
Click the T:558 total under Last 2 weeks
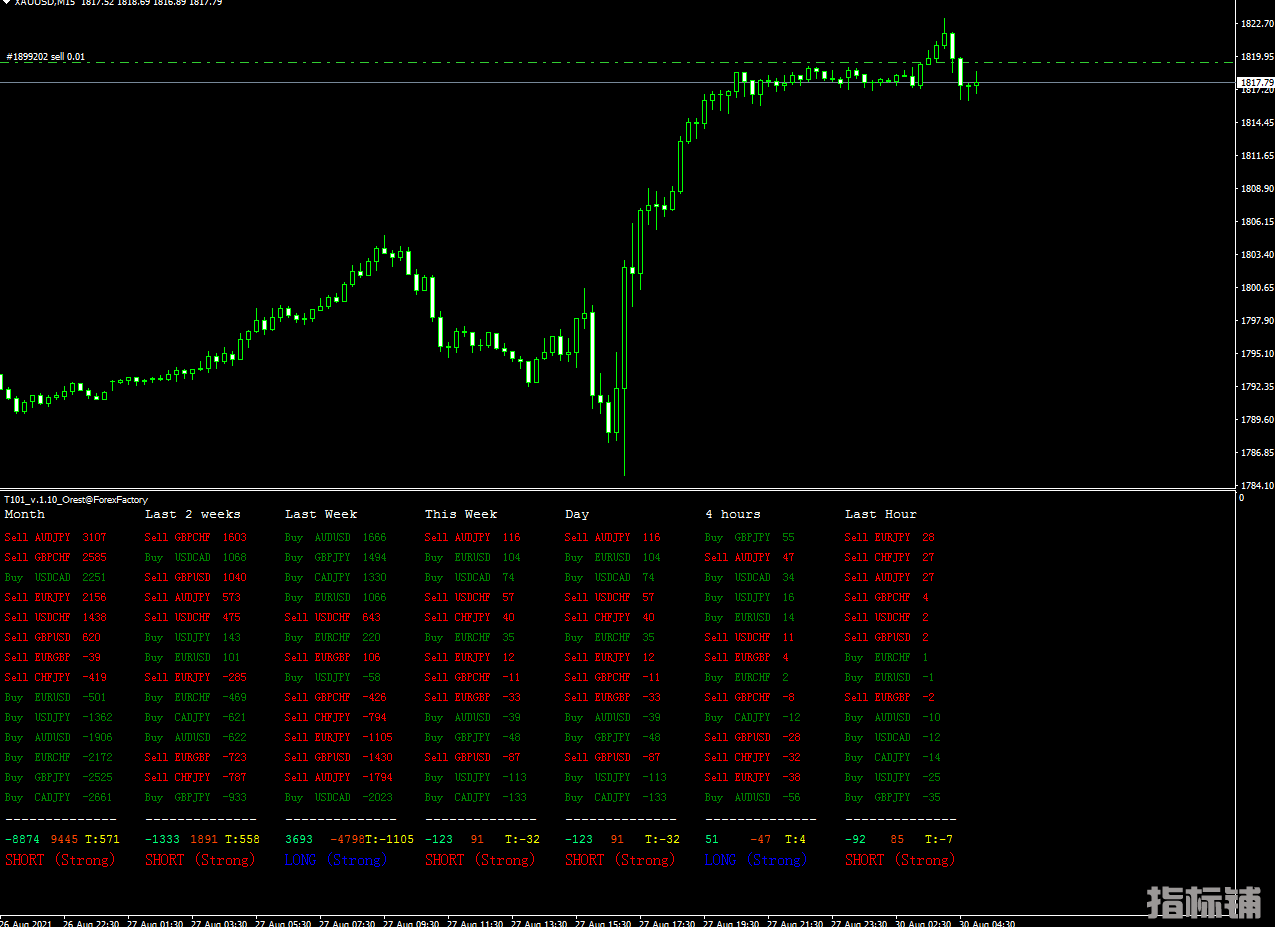[242, 839]
